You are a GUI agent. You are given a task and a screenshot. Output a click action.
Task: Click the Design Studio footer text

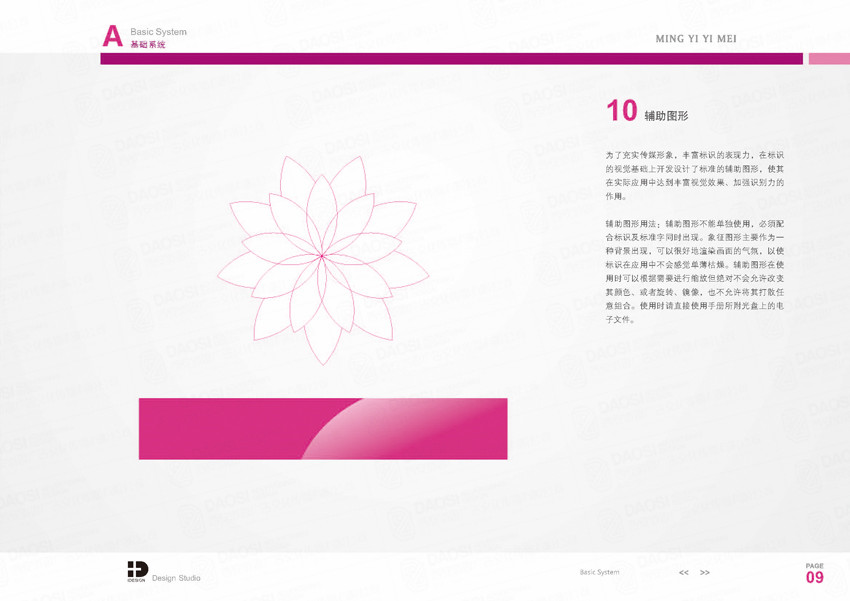[176, 578]
